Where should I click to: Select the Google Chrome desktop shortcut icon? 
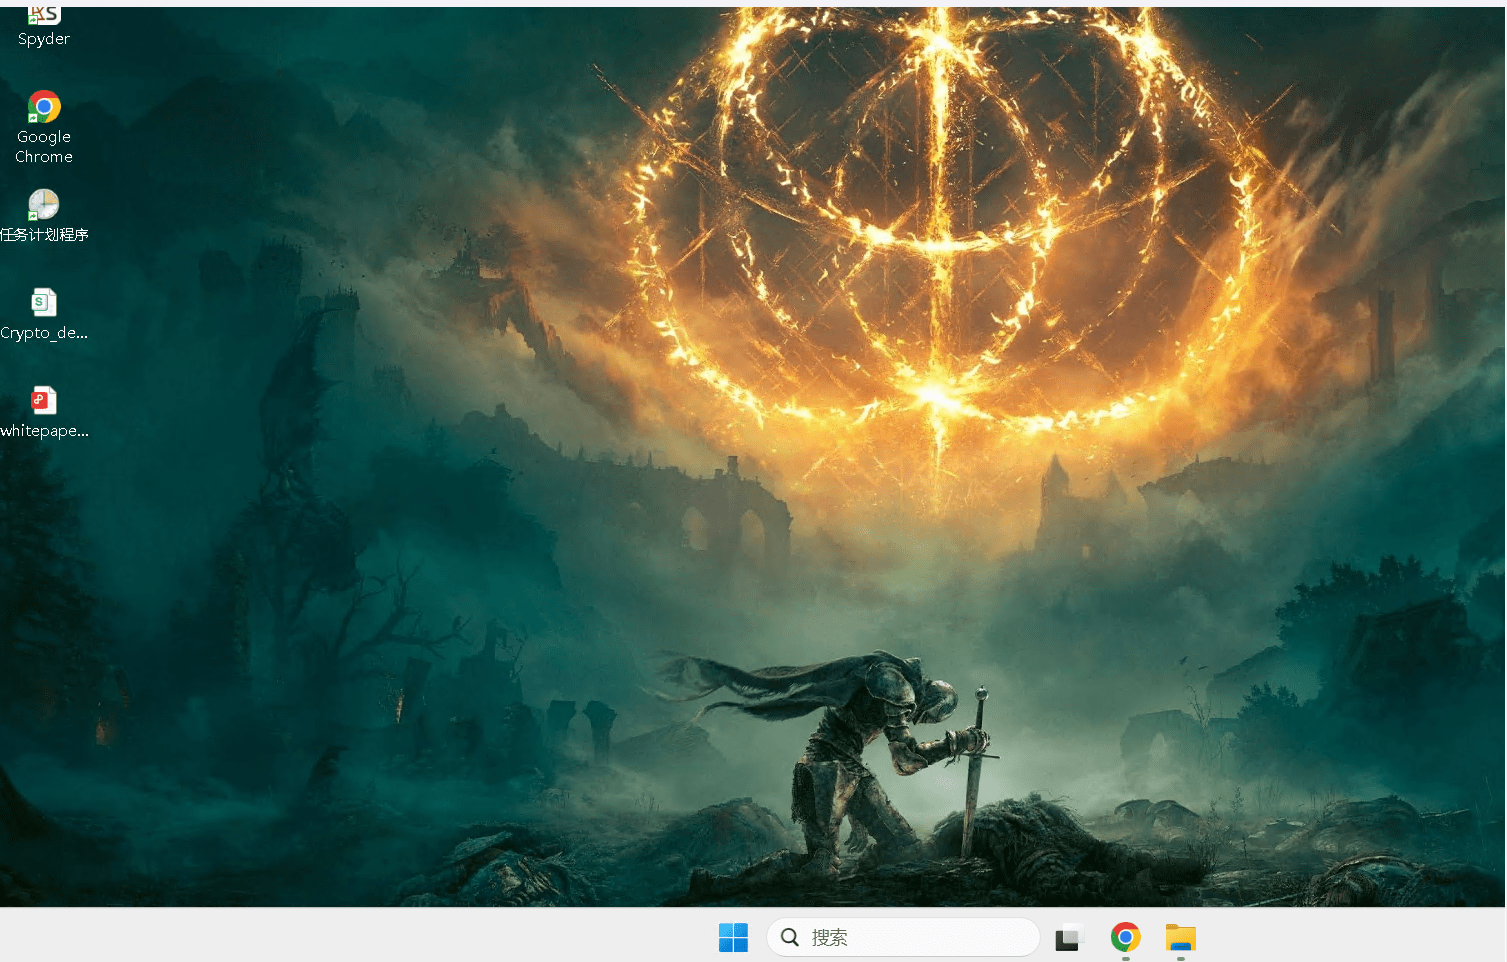pyautogui.click(x=44, y=107)
